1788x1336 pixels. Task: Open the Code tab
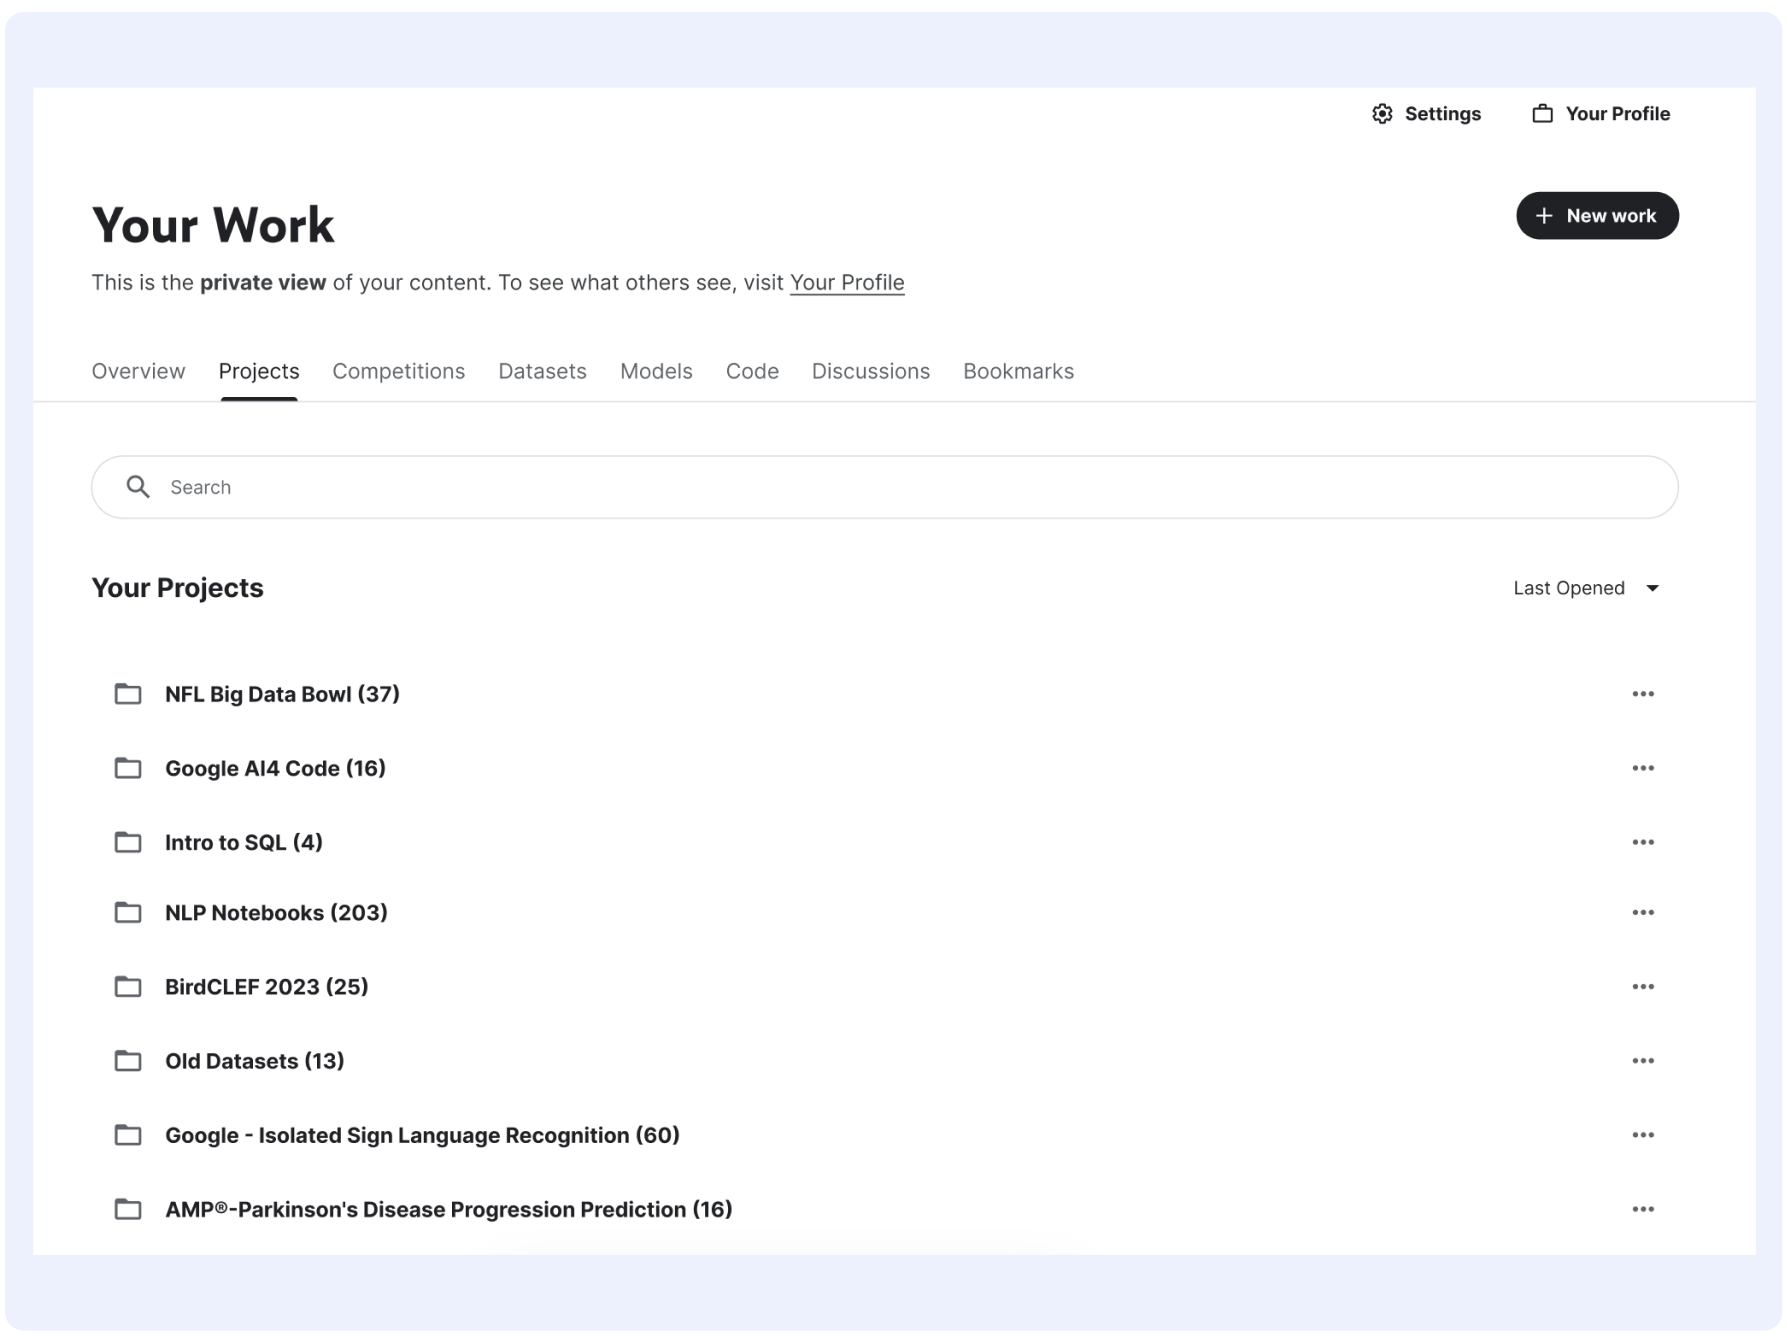point(752,371)
